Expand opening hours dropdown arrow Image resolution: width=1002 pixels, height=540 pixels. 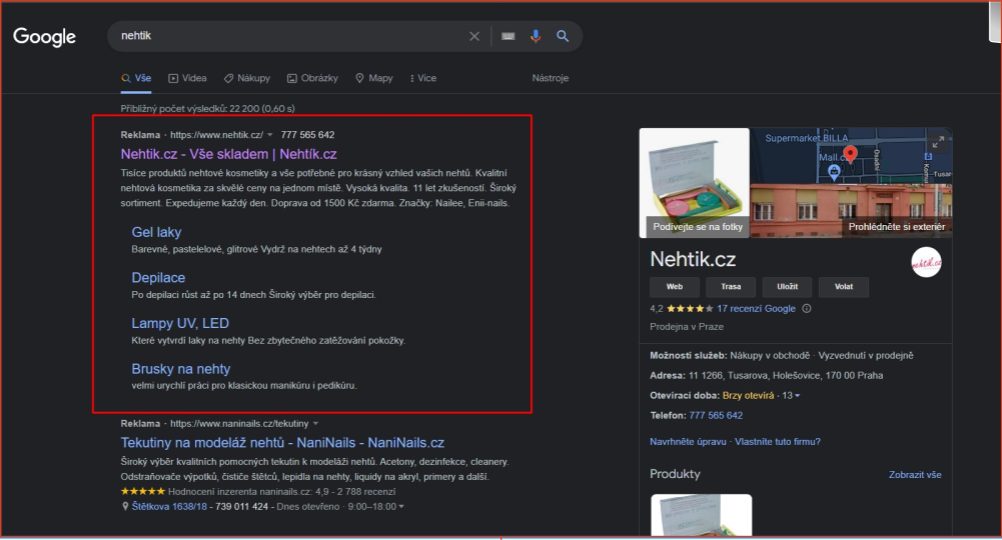797,396
